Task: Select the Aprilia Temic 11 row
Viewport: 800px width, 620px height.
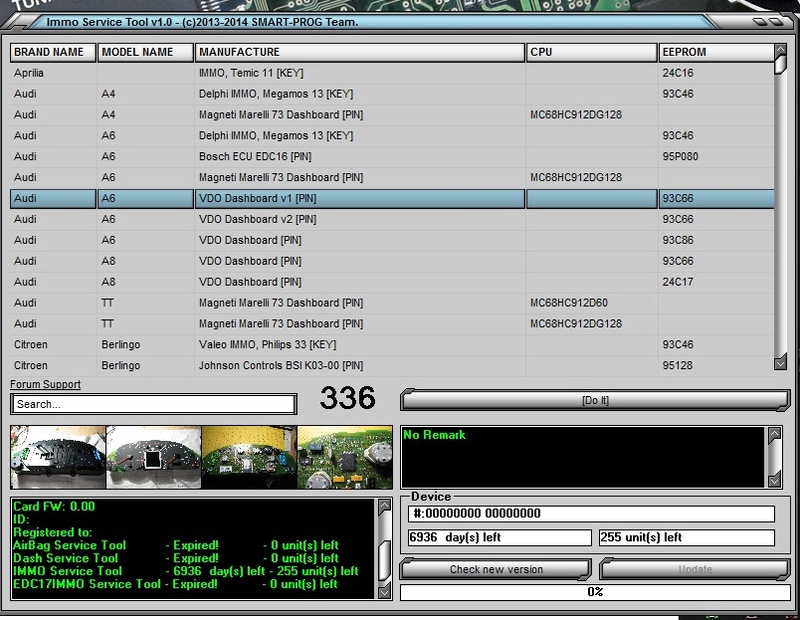Action: tap(392, 73)
